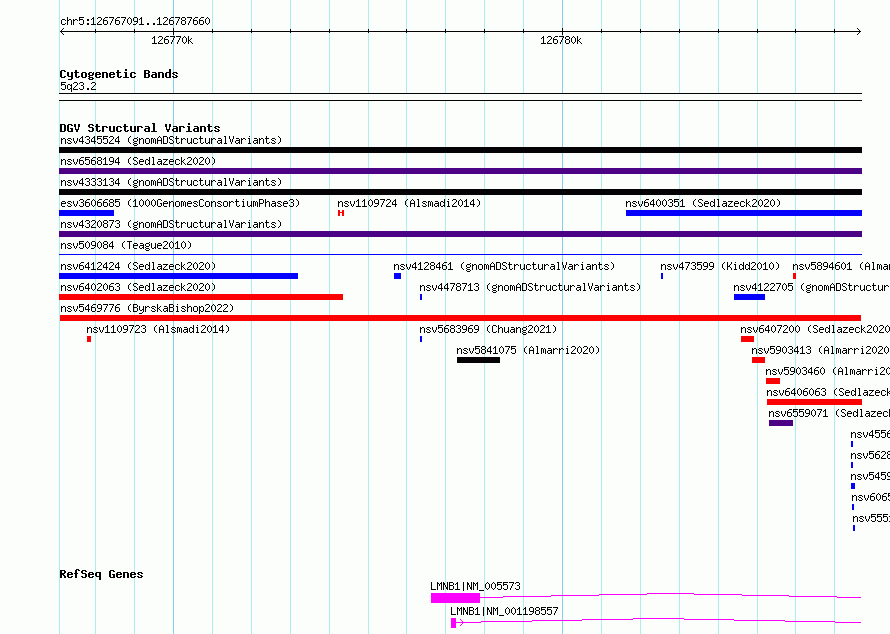Click the blue bar under esv3606685
The width and height of the screenshot is (890, 634).
point(86,213)
